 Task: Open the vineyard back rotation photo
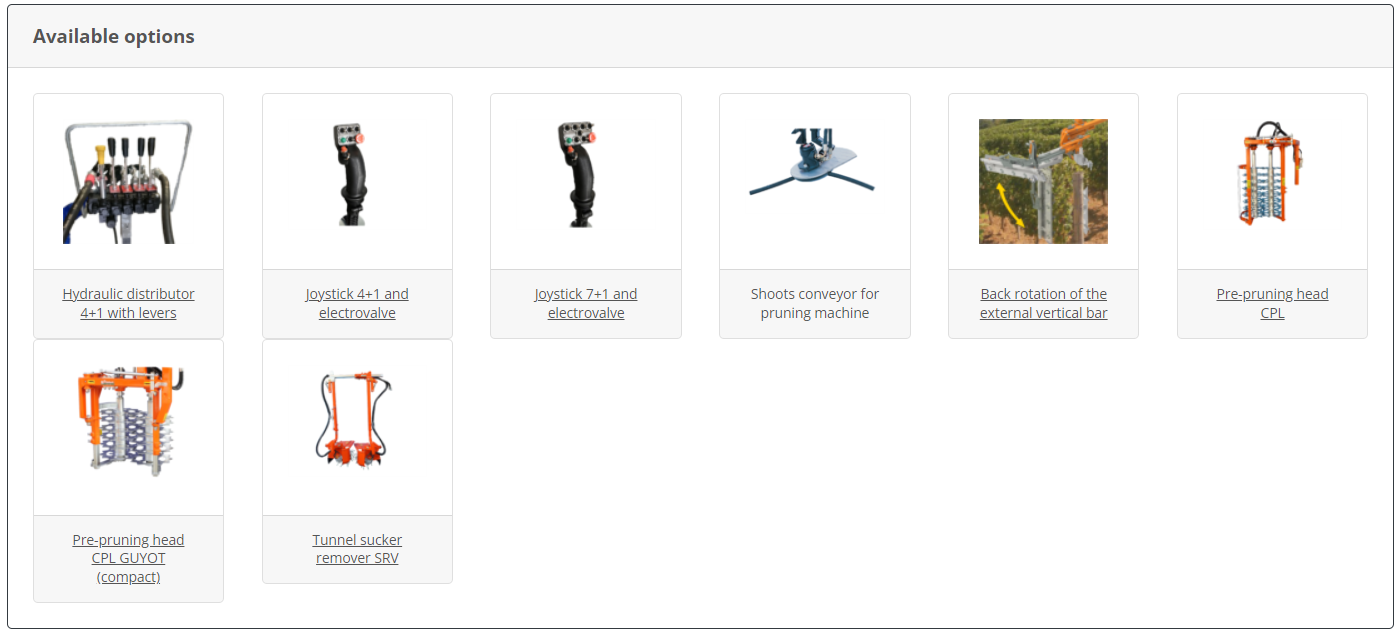[x=1043, y=181]
